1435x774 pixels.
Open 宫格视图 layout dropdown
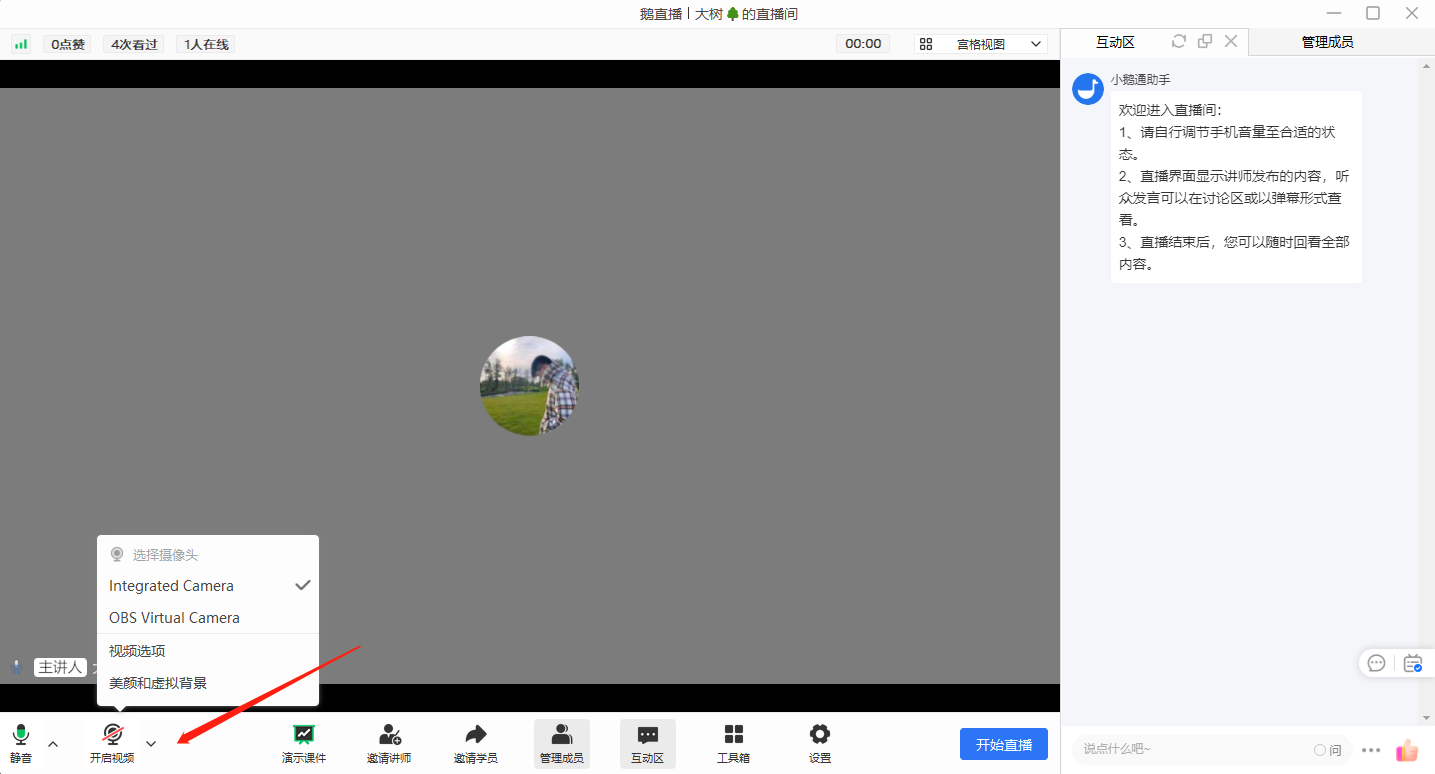980,44
